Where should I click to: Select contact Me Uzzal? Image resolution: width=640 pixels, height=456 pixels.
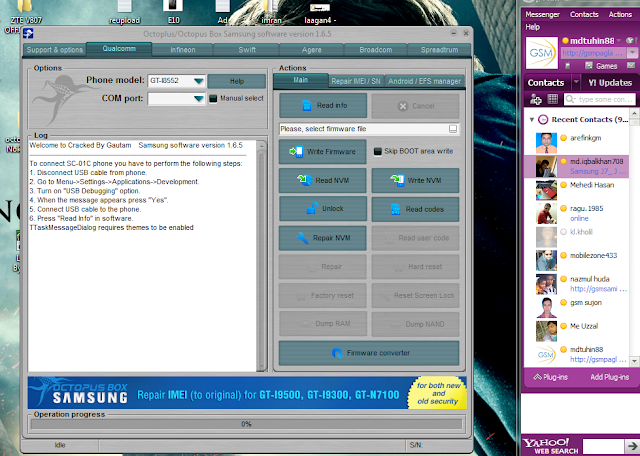point(576,331)
